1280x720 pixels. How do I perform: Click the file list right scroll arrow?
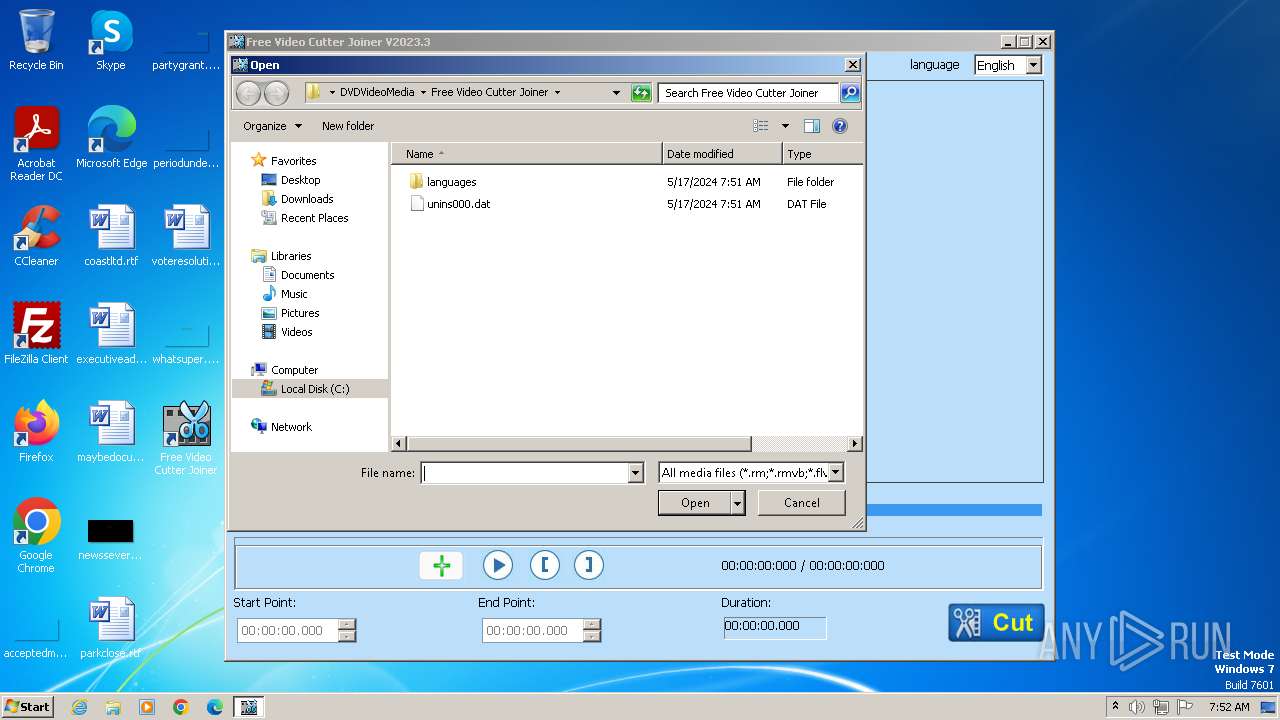[855, 444]
